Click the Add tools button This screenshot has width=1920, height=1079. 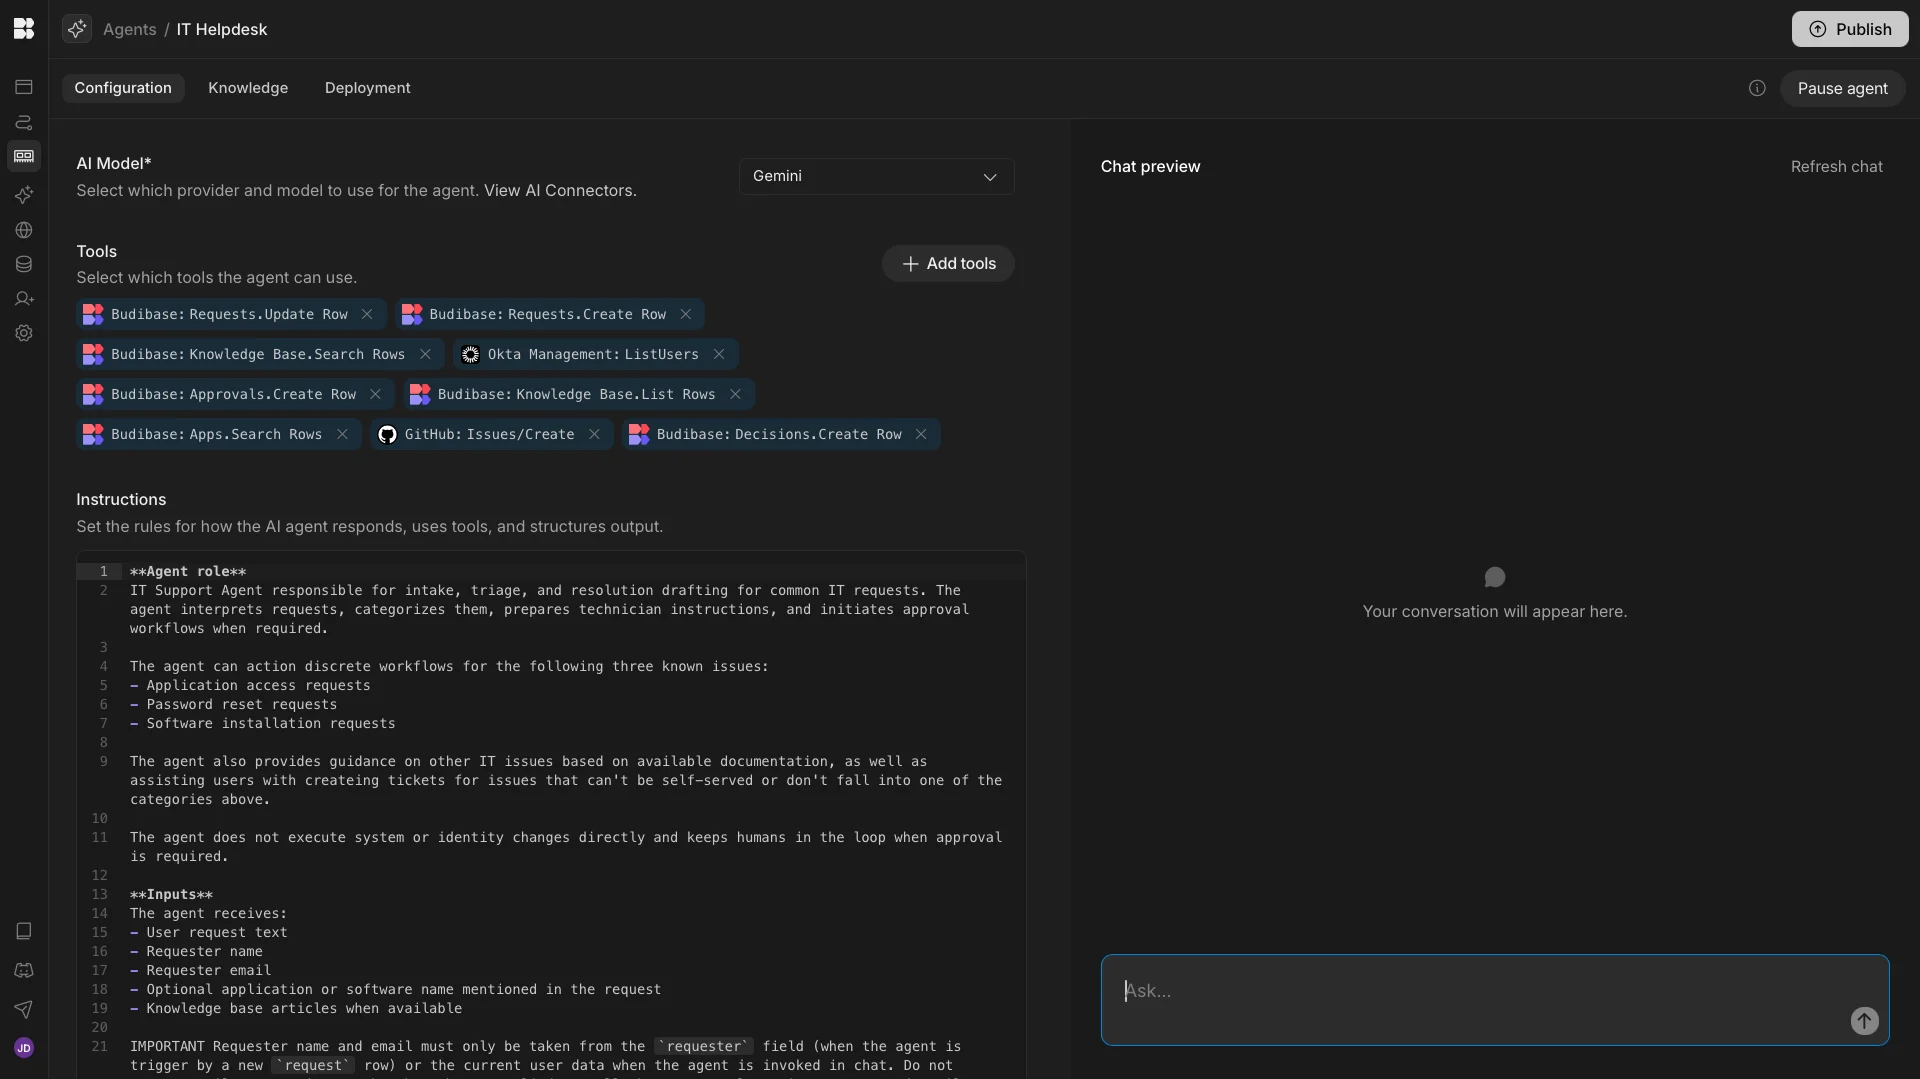click(x=948, y=264)
